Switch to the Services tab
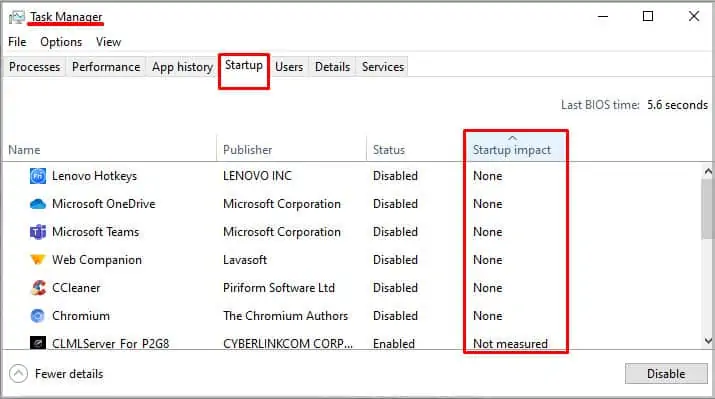Image resolution: width=715 pixels, height=399 pixels. click(383, 67)
